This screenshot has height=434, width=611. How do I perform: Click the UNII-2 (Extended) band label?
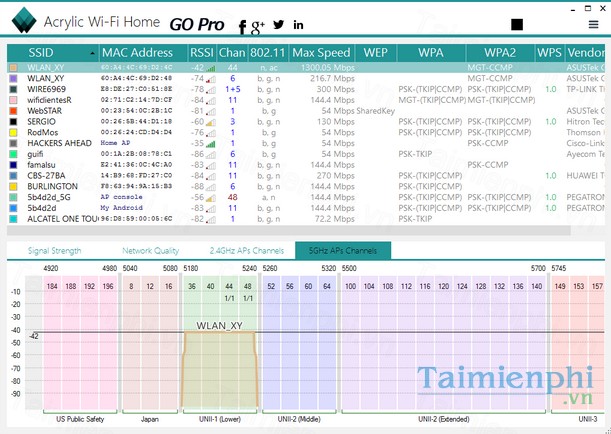tap(443, 420)
